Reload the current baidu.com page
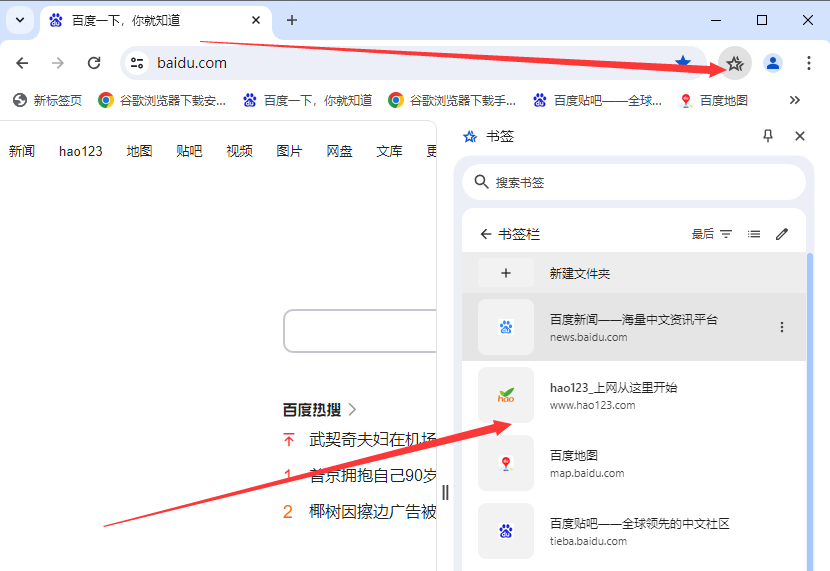Viewport: 830px width, 571px height. pyautogui.click(x=94, y=63)
